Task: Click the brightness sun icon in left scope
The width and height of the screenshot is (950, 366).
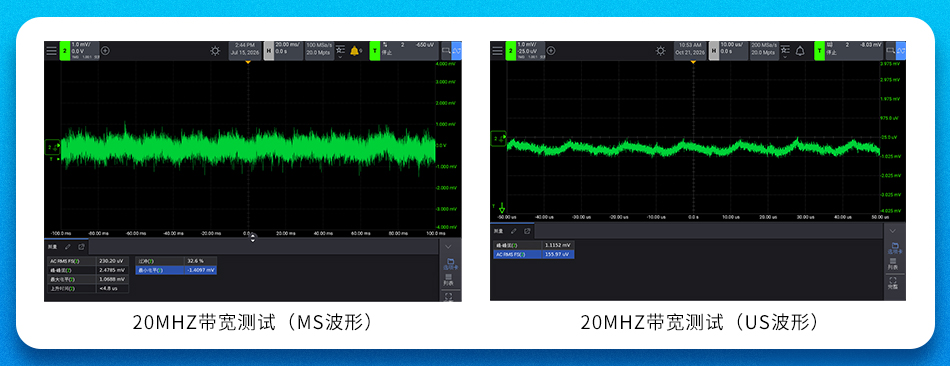Action: pos(215,51)
